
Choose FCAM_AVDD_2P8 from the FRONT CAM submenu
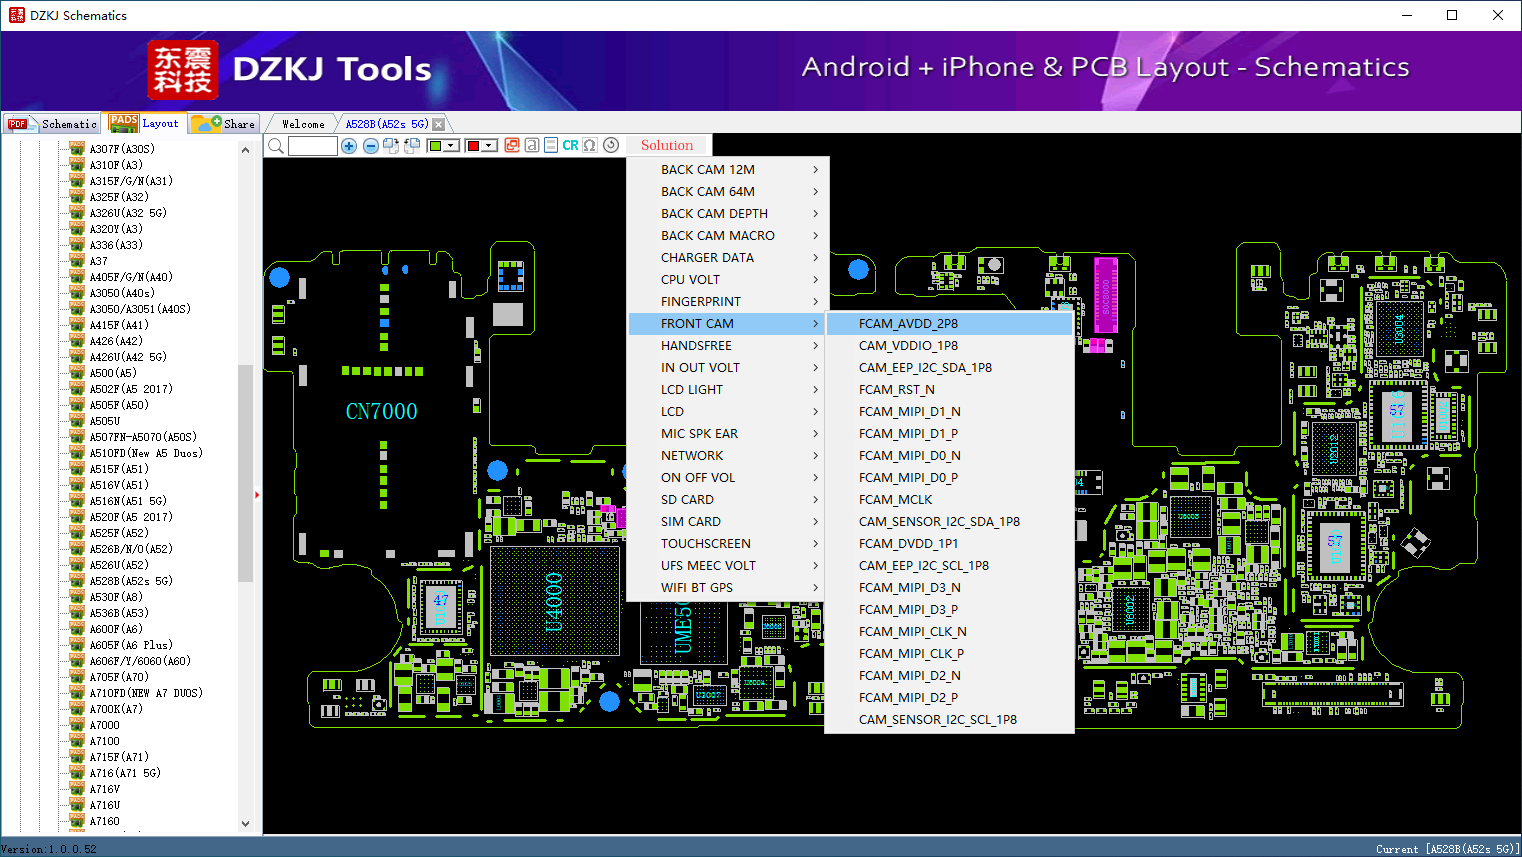click(949, 324)
